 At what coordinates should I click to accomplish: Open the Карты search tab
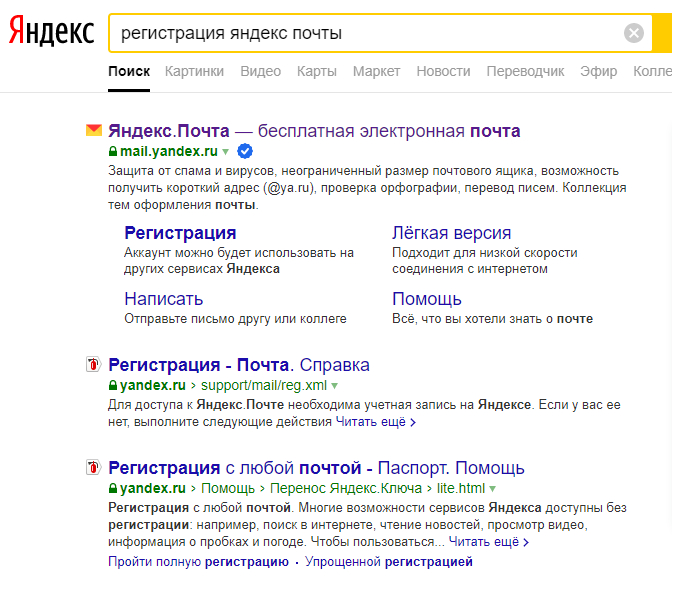[317, 71]
